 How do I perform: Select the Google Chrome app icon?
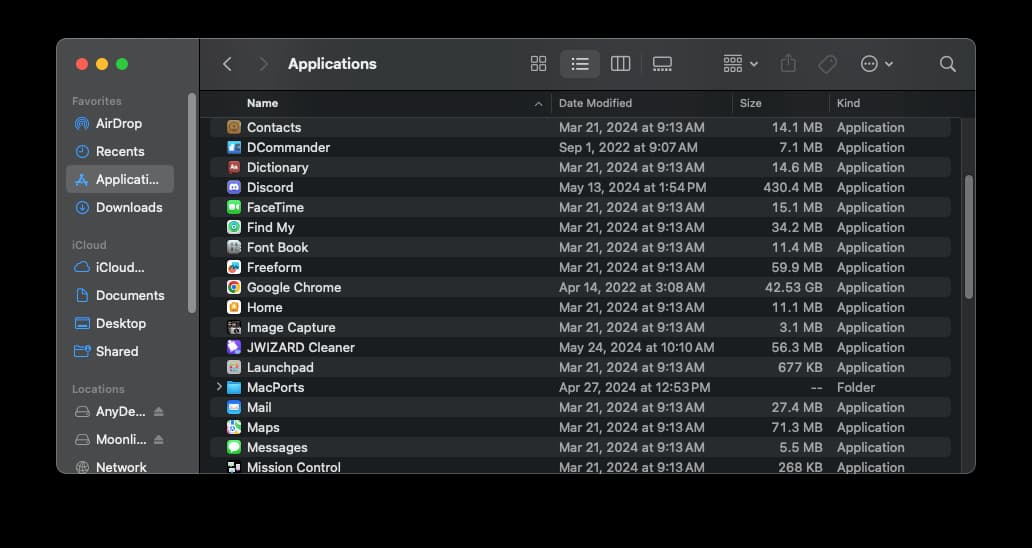click(234, 287)
